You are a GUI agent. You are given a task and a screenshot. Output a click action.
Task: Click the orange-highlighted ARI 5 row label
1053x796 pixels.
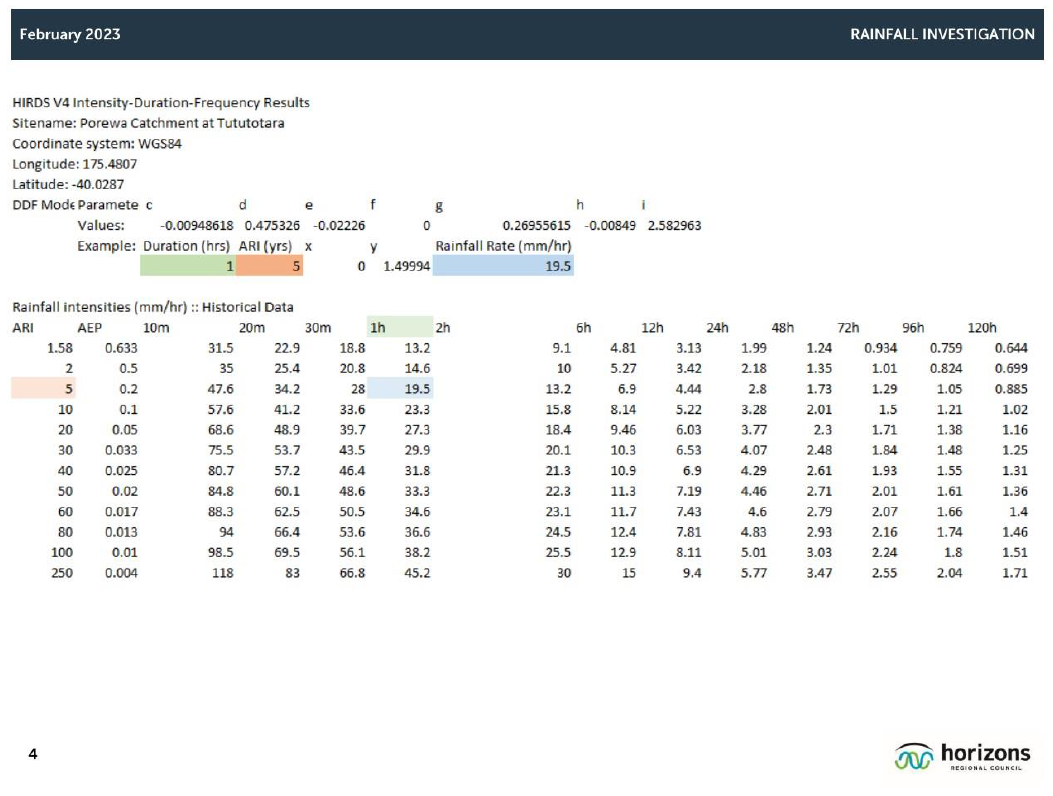pyautogui.click(x=43, y=389)
